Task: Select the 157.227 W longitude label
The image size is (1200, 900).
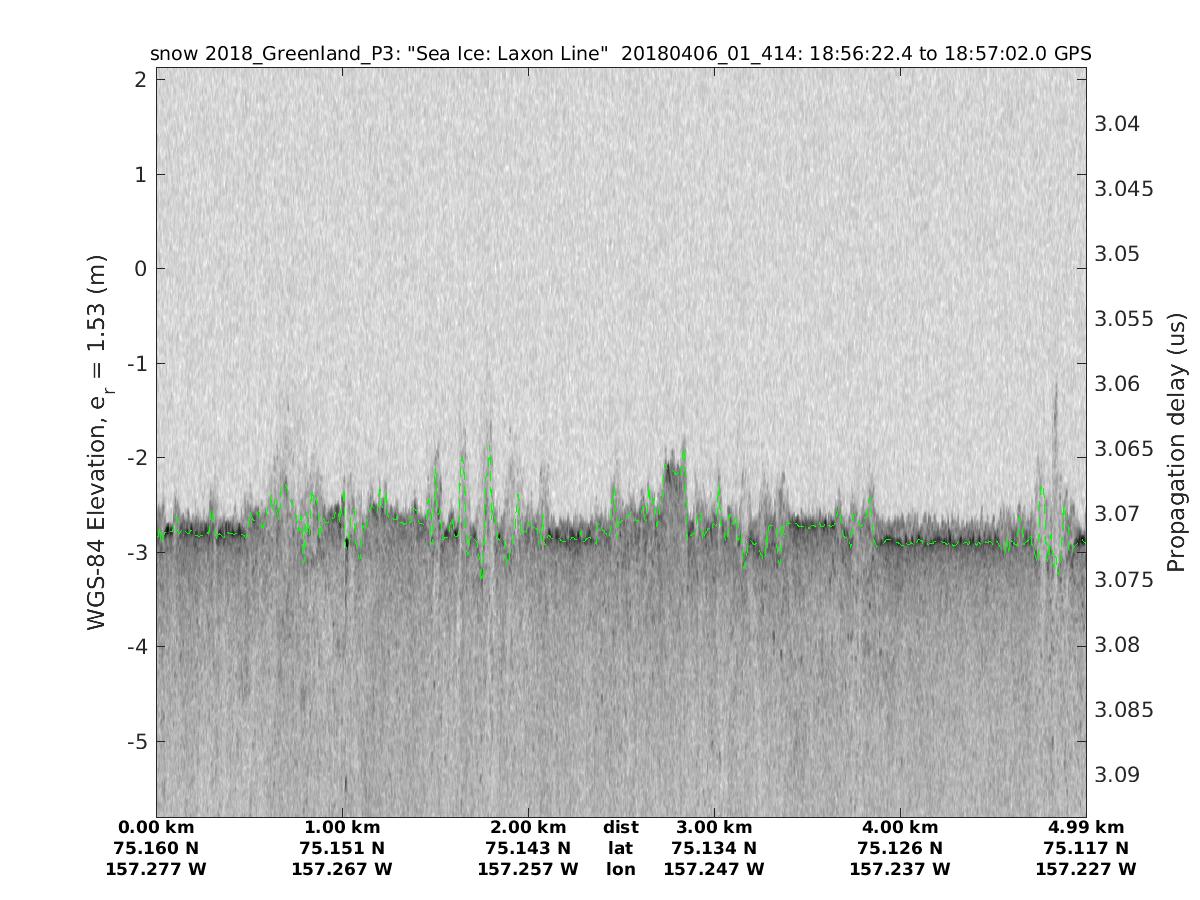Action: pos(1086,869)
